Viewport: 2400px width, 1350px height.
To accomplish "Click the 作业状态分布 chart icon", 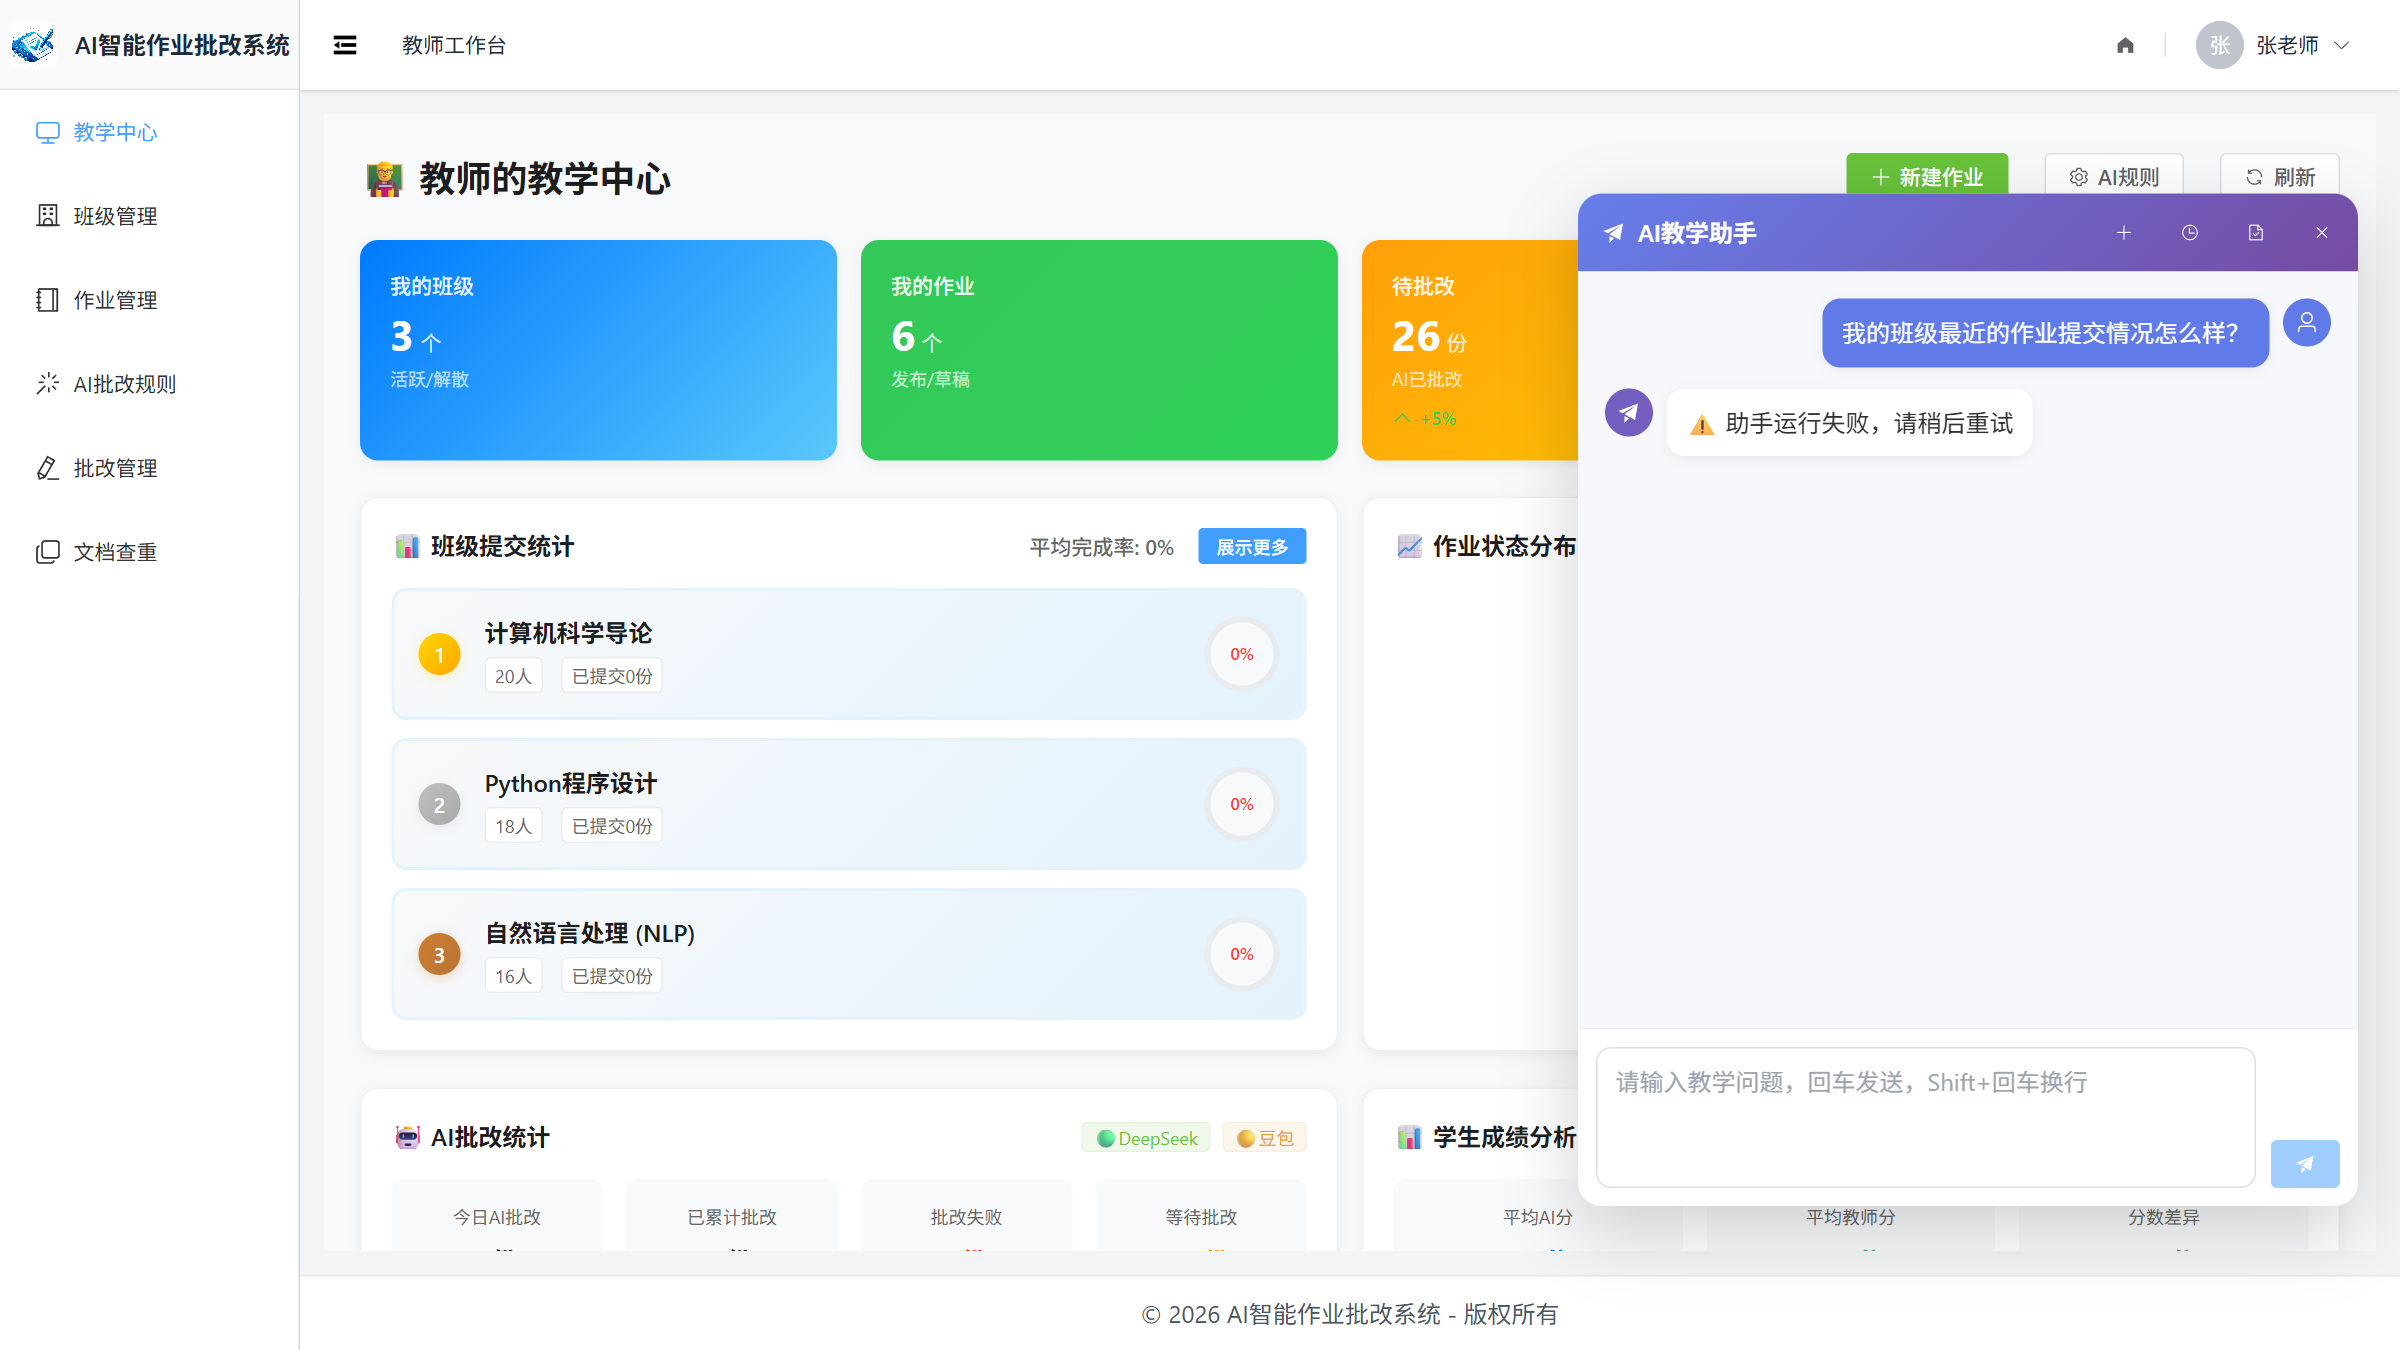I will (x=1409, y=546).
